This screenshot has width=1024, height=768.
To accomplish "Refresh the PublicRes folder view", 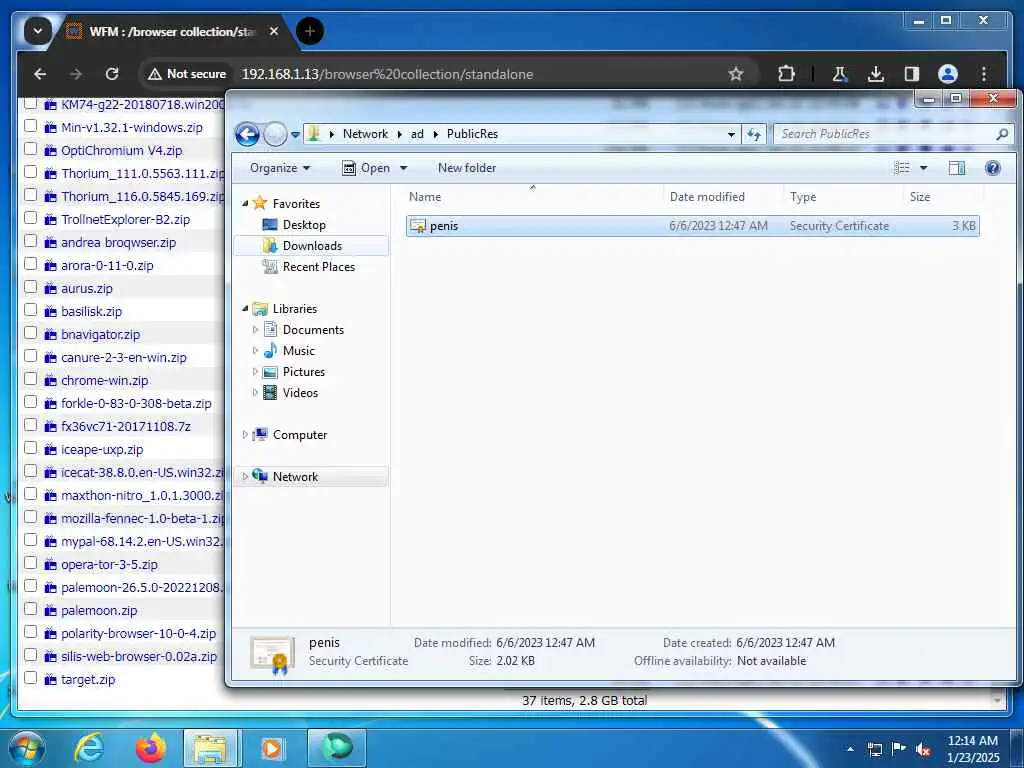I will click(x=754, y=134).
